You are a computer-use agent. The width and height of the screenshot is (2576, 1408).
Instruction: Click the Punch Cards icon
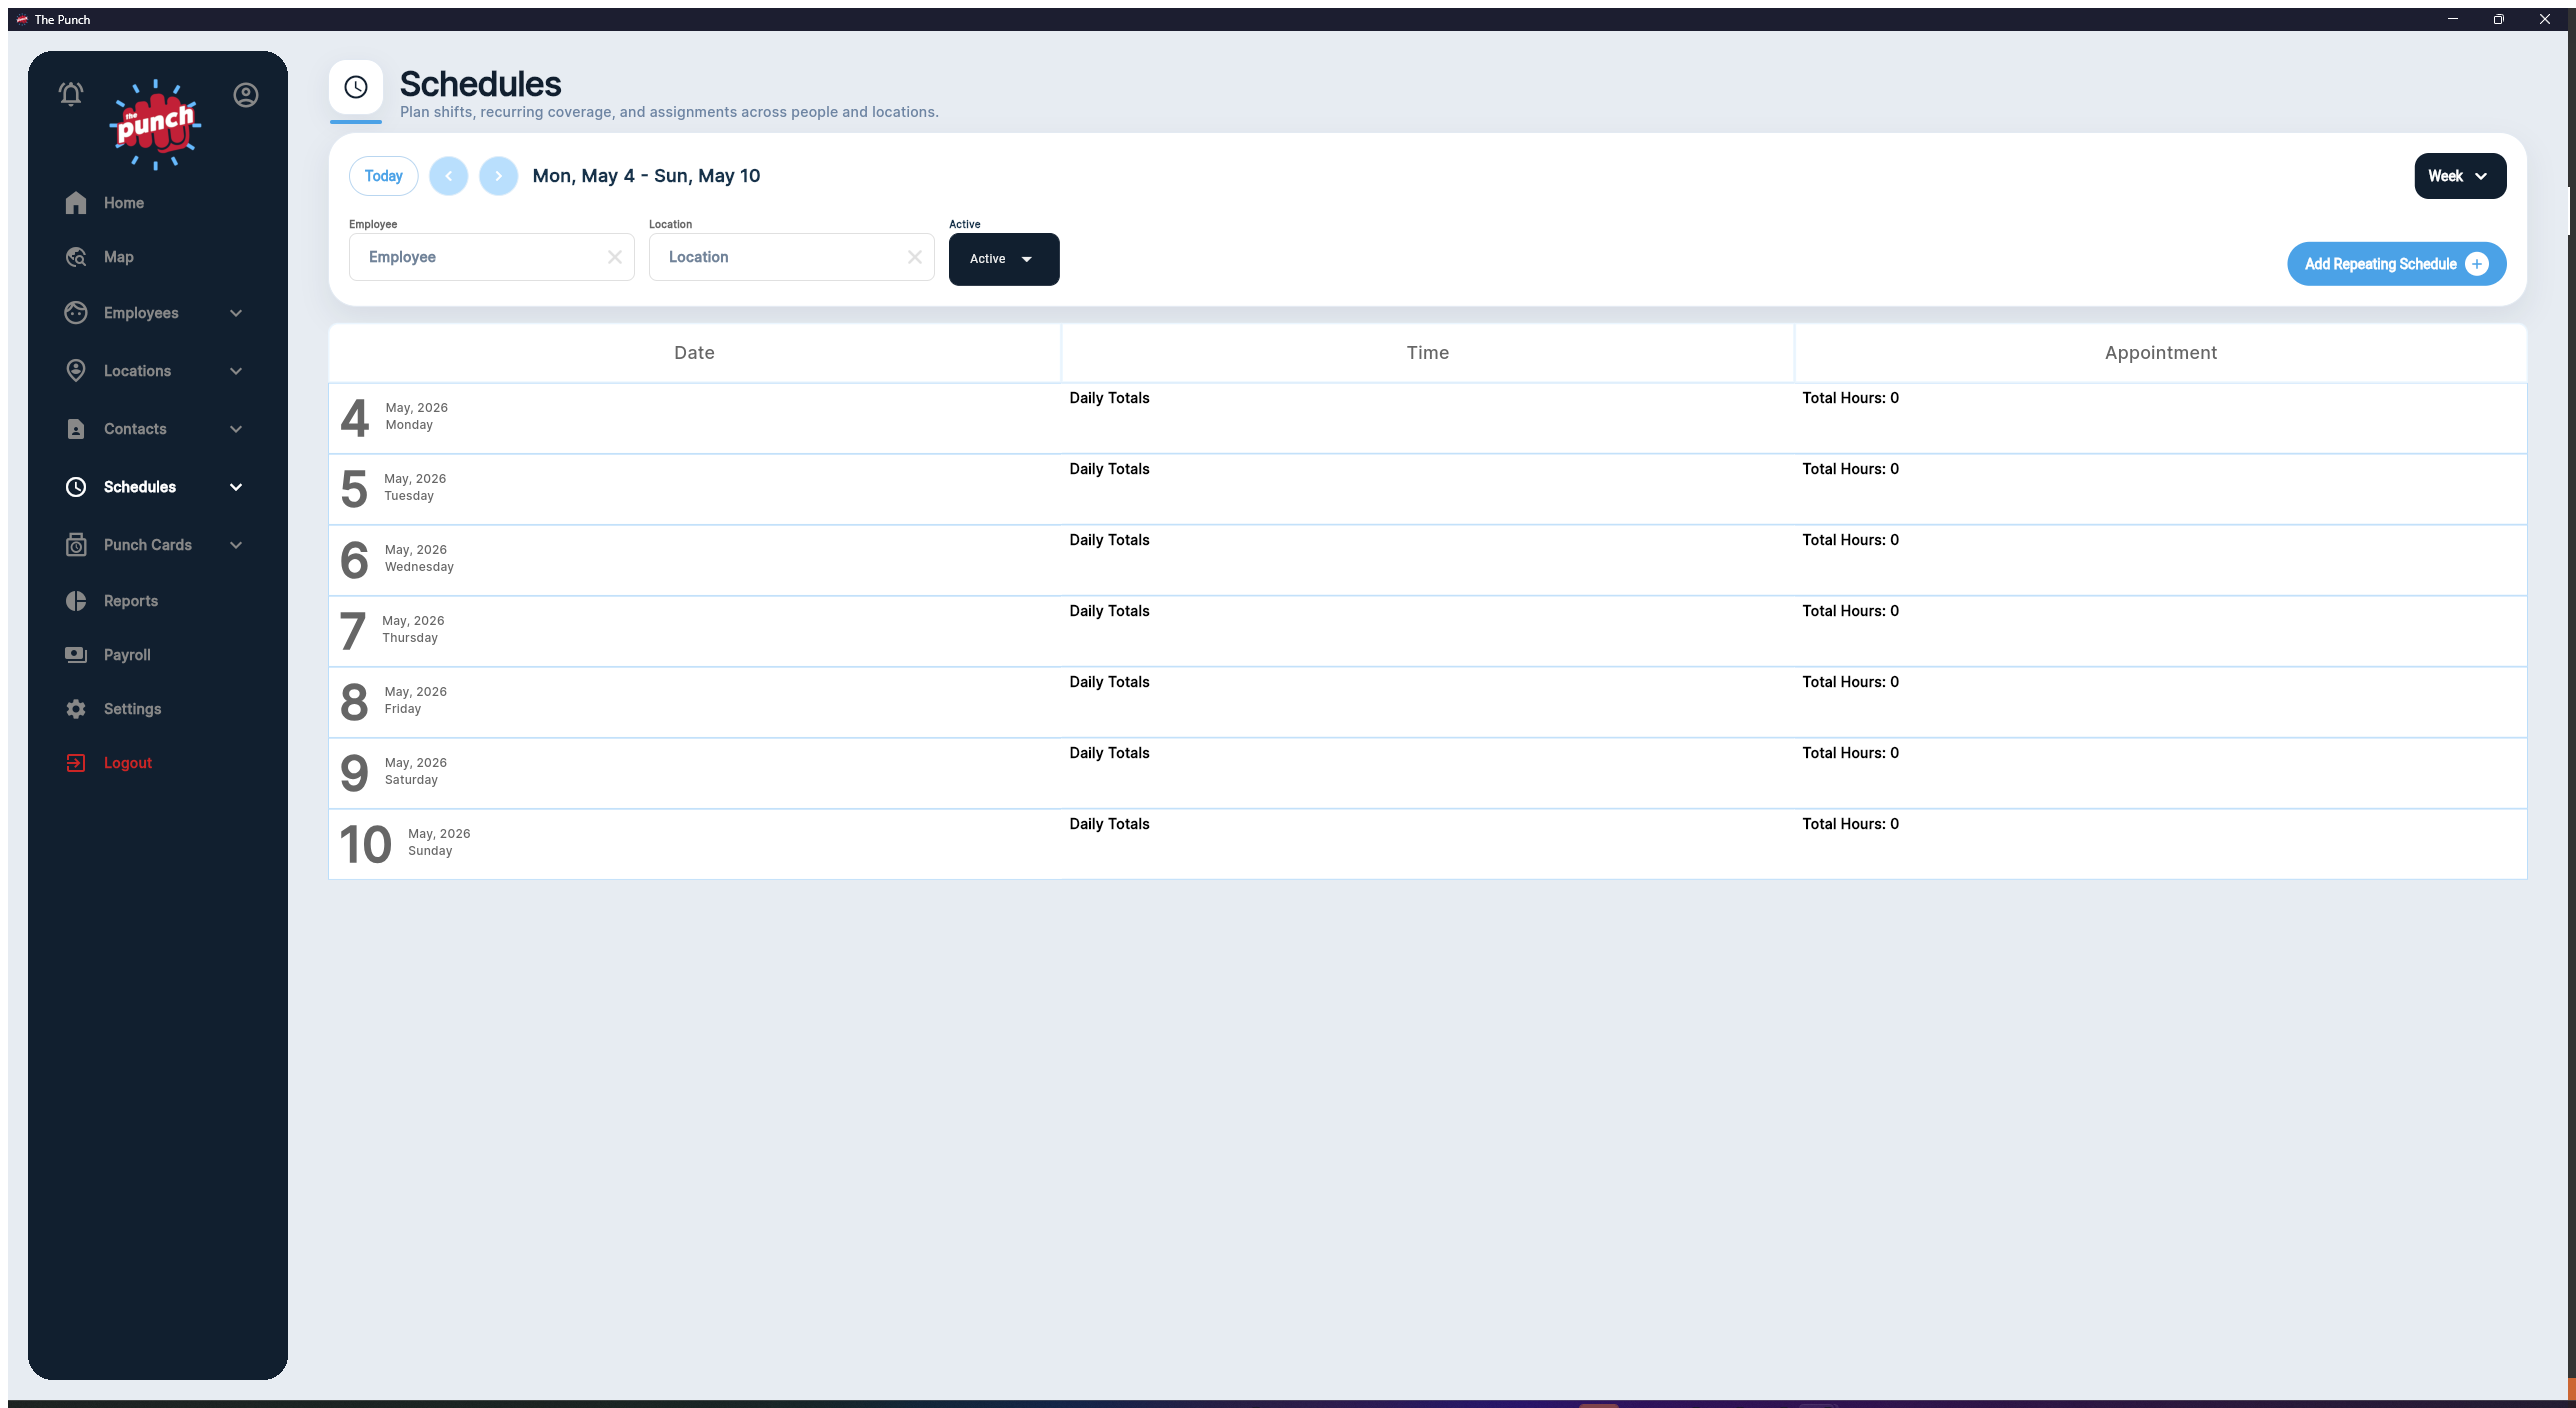[76, 545]
